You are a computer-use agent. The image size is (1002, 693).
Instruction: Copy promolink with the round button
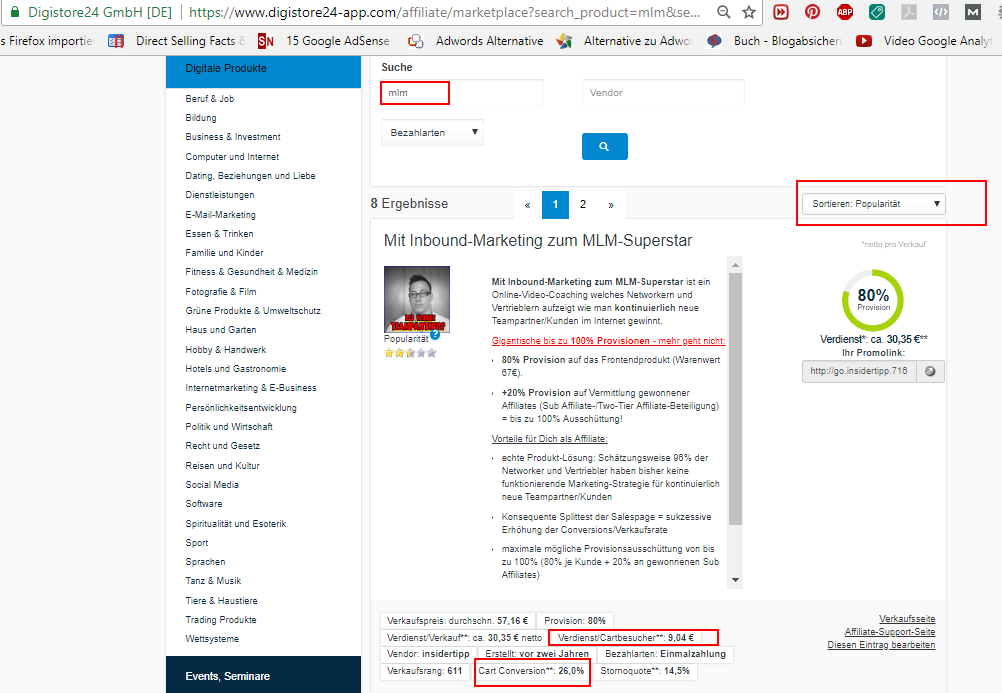pos(930,371)
